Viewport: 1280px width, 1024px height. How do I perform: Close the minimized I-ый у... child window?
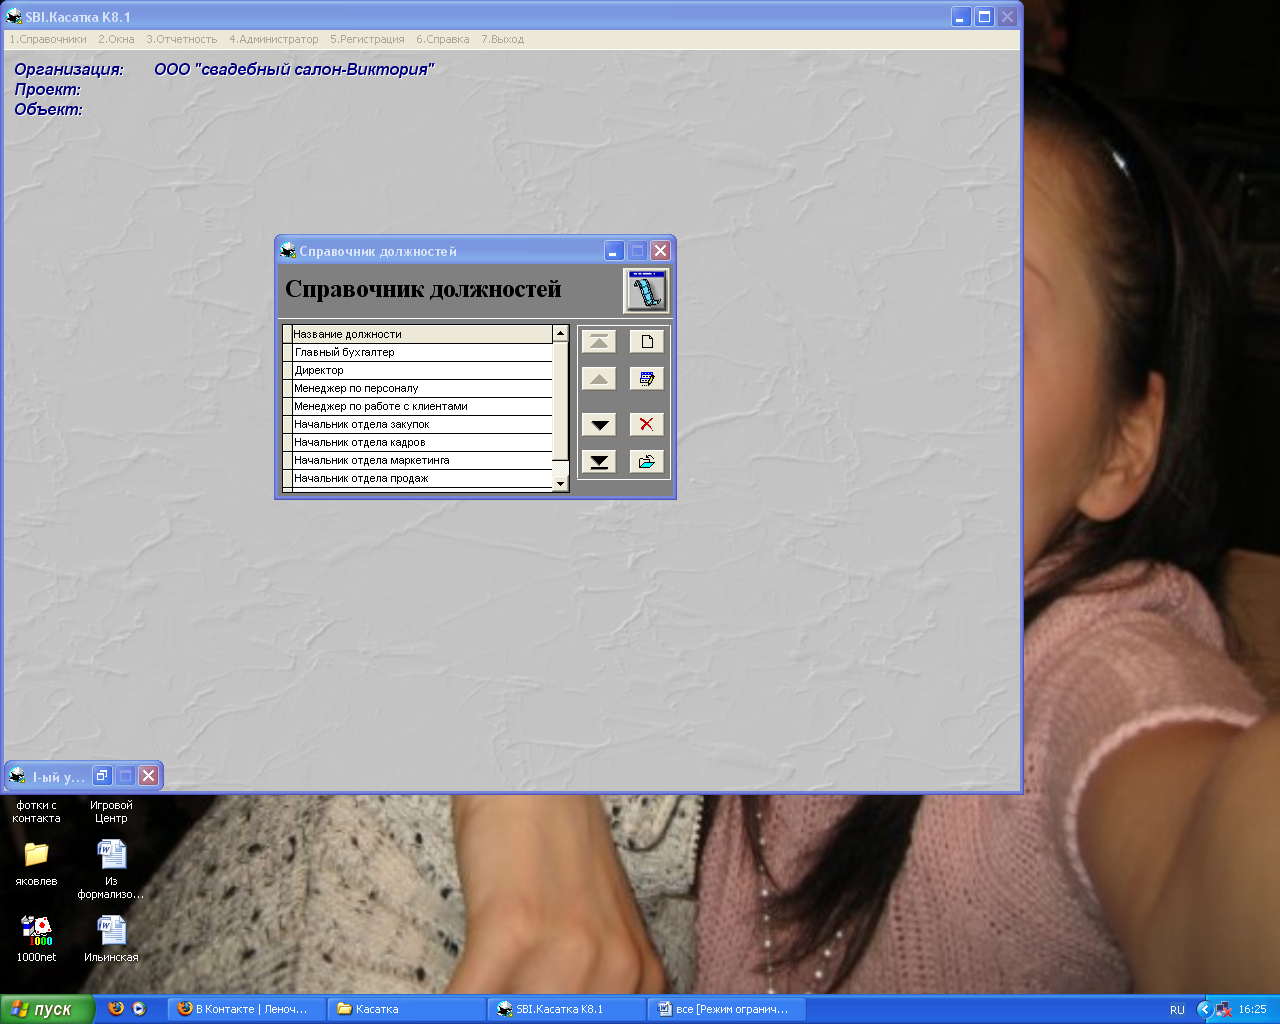coord(148,775)
